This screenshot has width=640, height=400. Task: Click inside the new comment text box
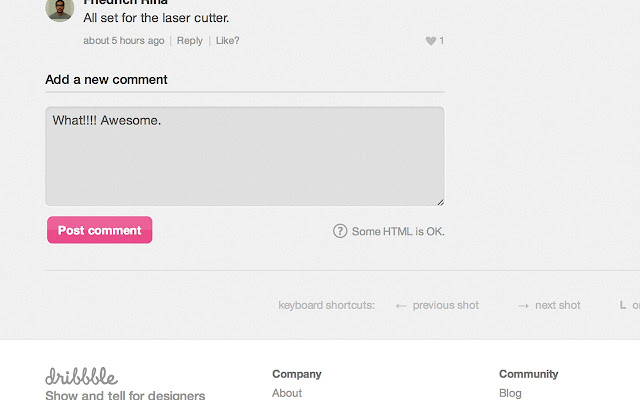coord(245,156)
